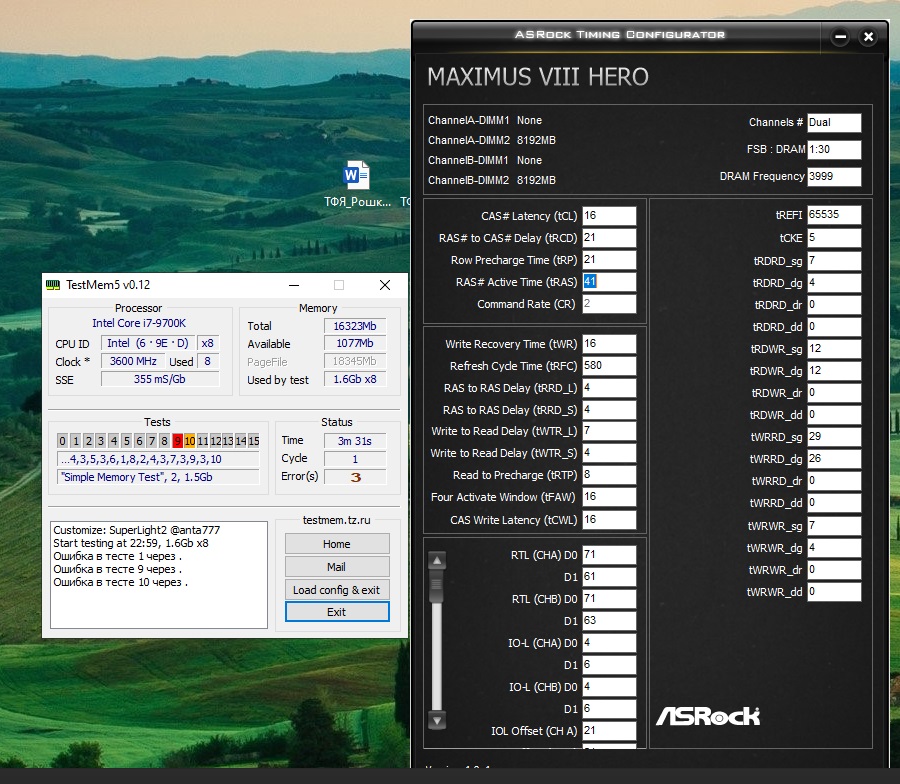This screenshot has width=900, height=784.
Task: Click the Exit button in TestMem5
Action: [x=337, y=612]
